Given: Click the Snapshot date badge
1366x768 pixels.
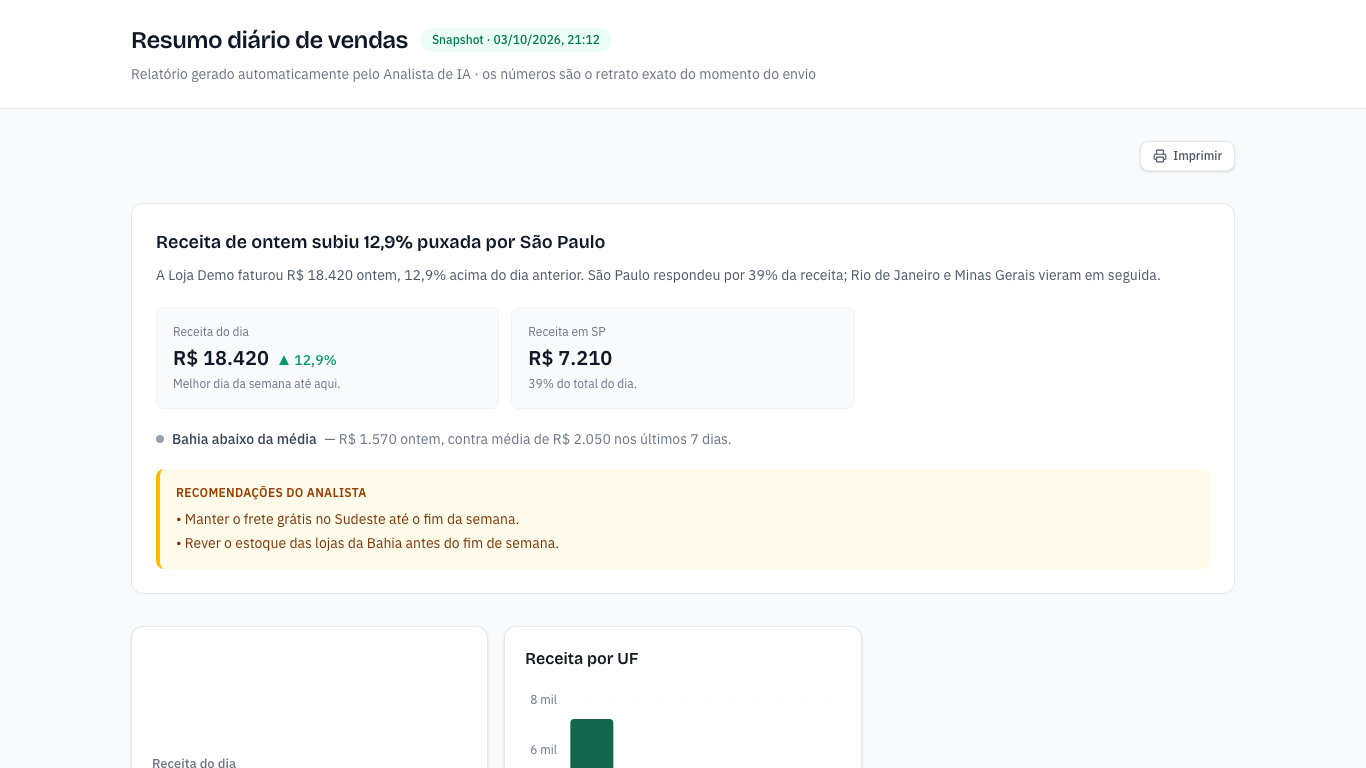Looking at the screenshot, I should (516, 40).
